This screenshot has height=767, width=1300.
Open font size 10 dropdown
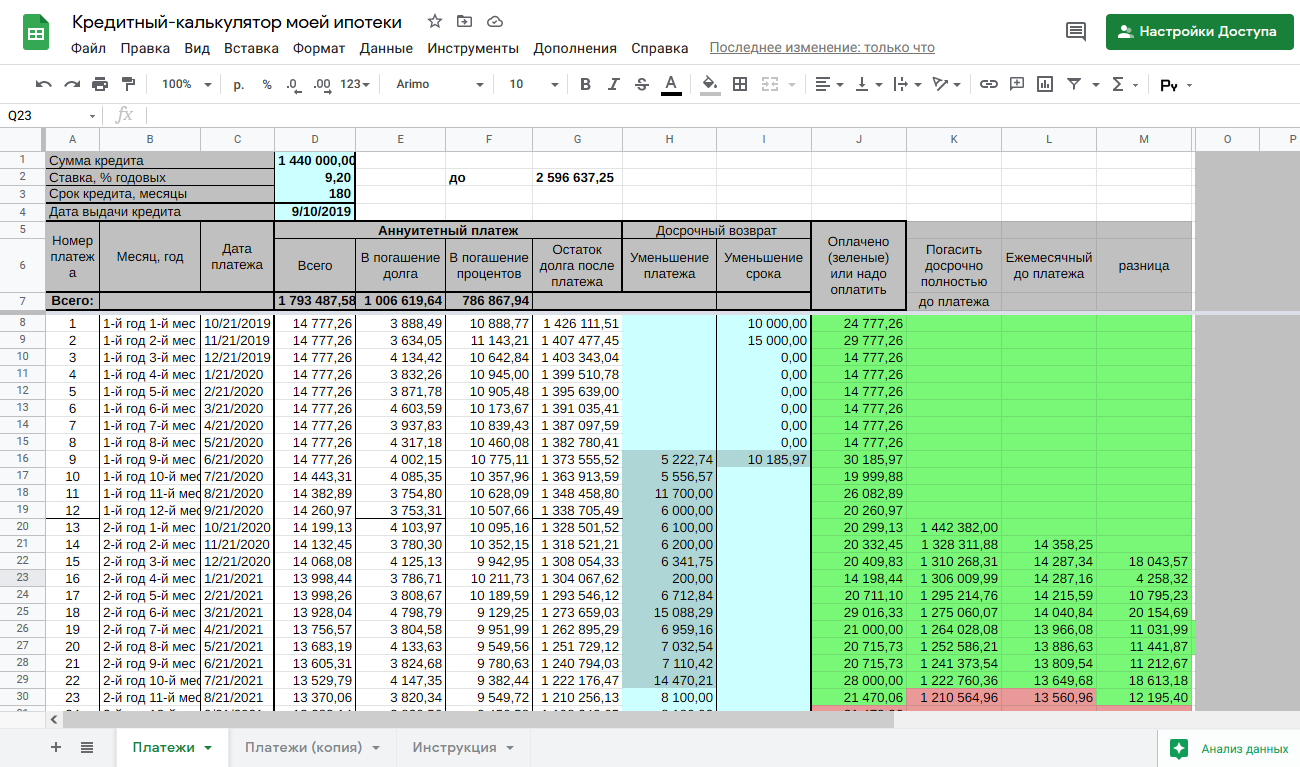(x=532, y=84)
